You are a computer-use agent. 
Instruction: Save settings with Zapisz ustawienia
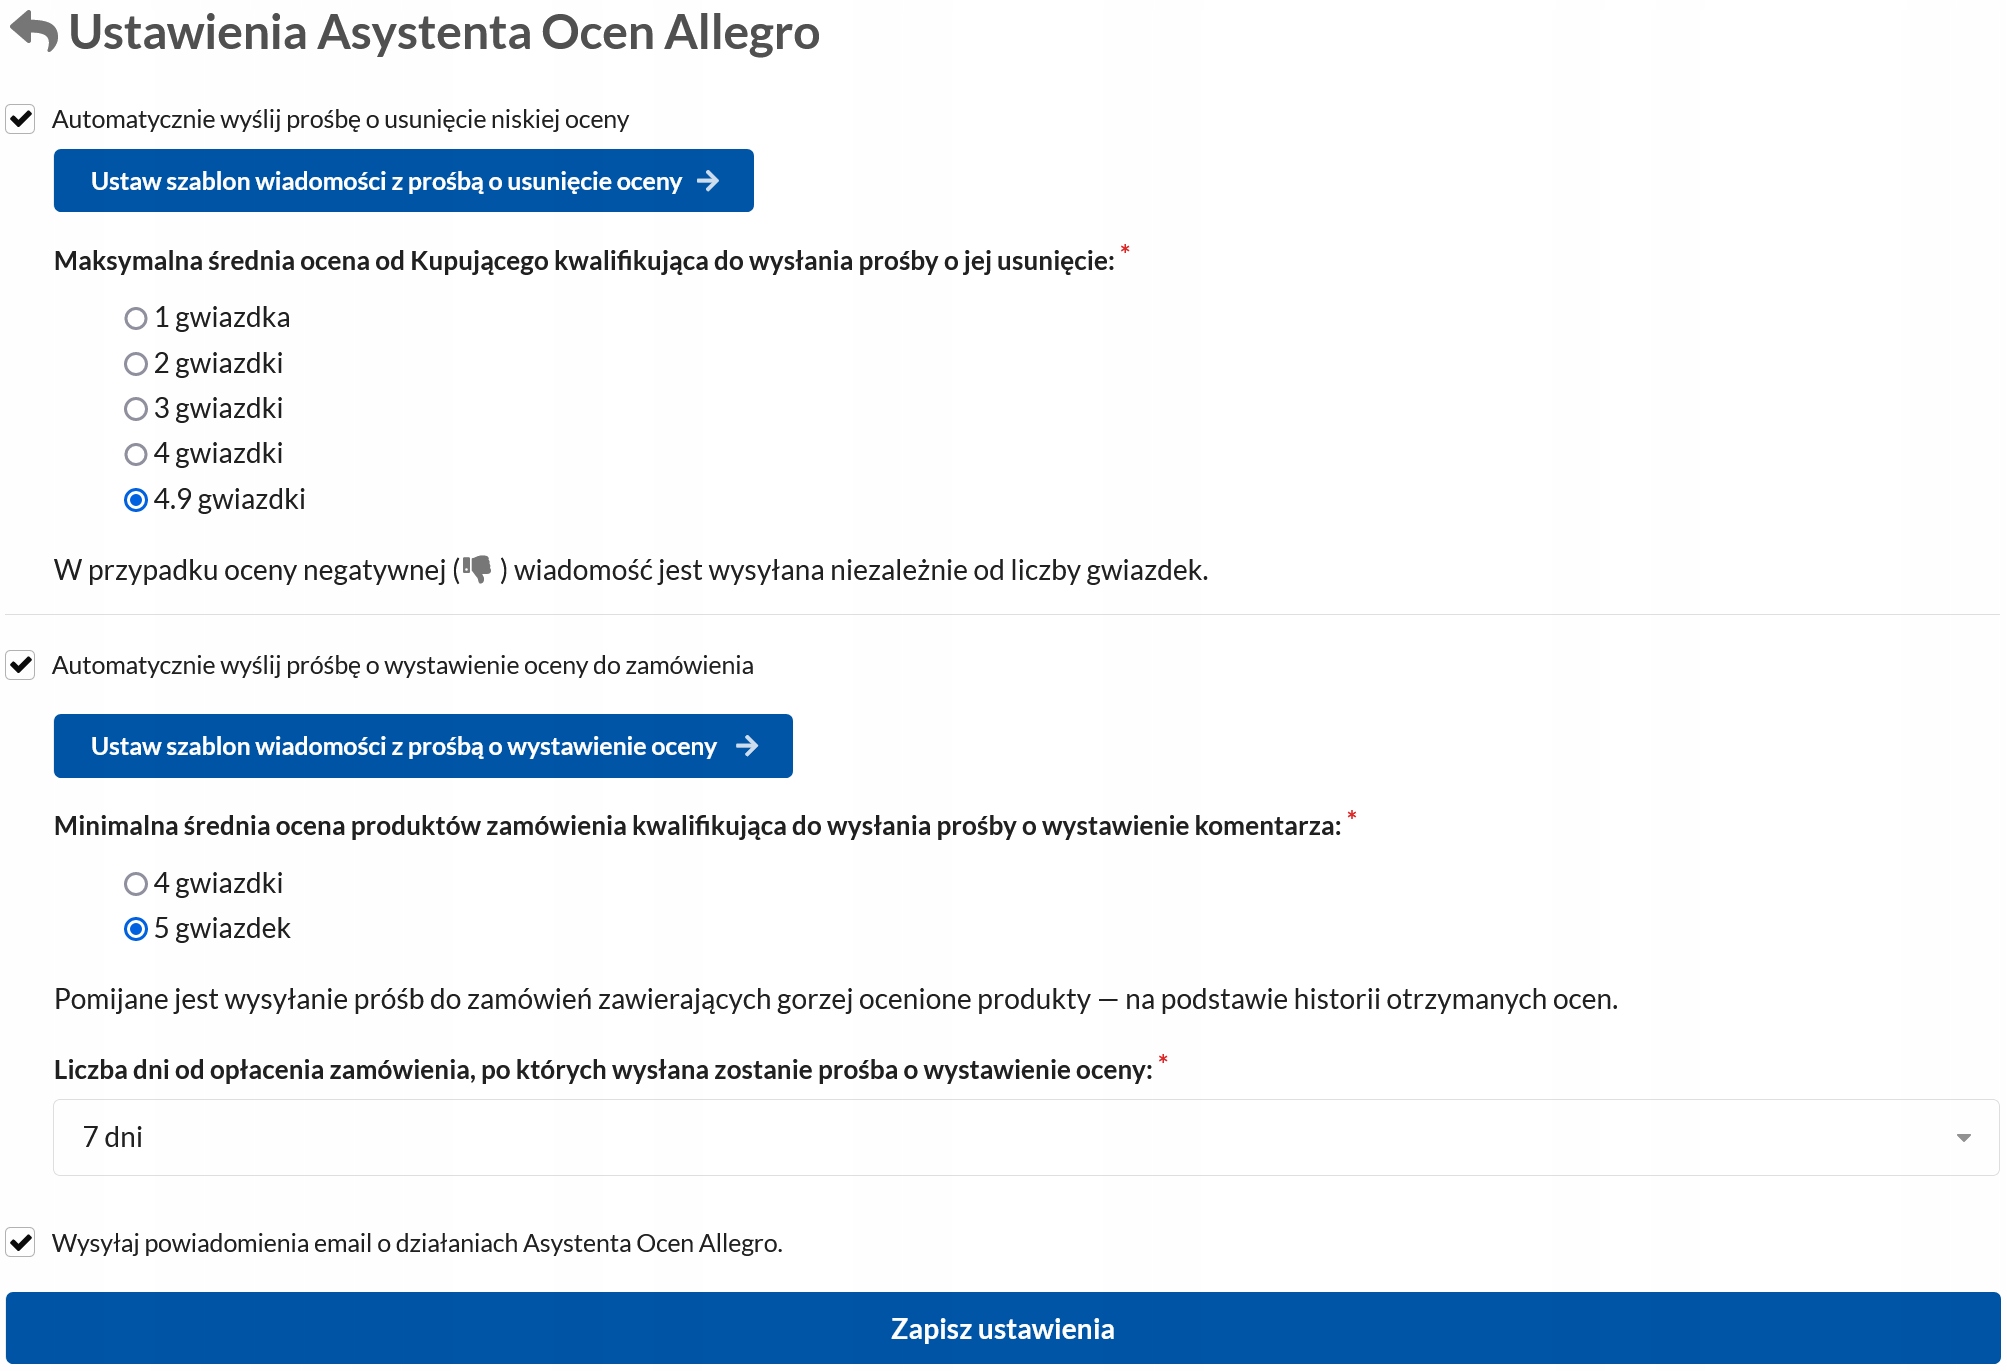tap(1002, 1328)
